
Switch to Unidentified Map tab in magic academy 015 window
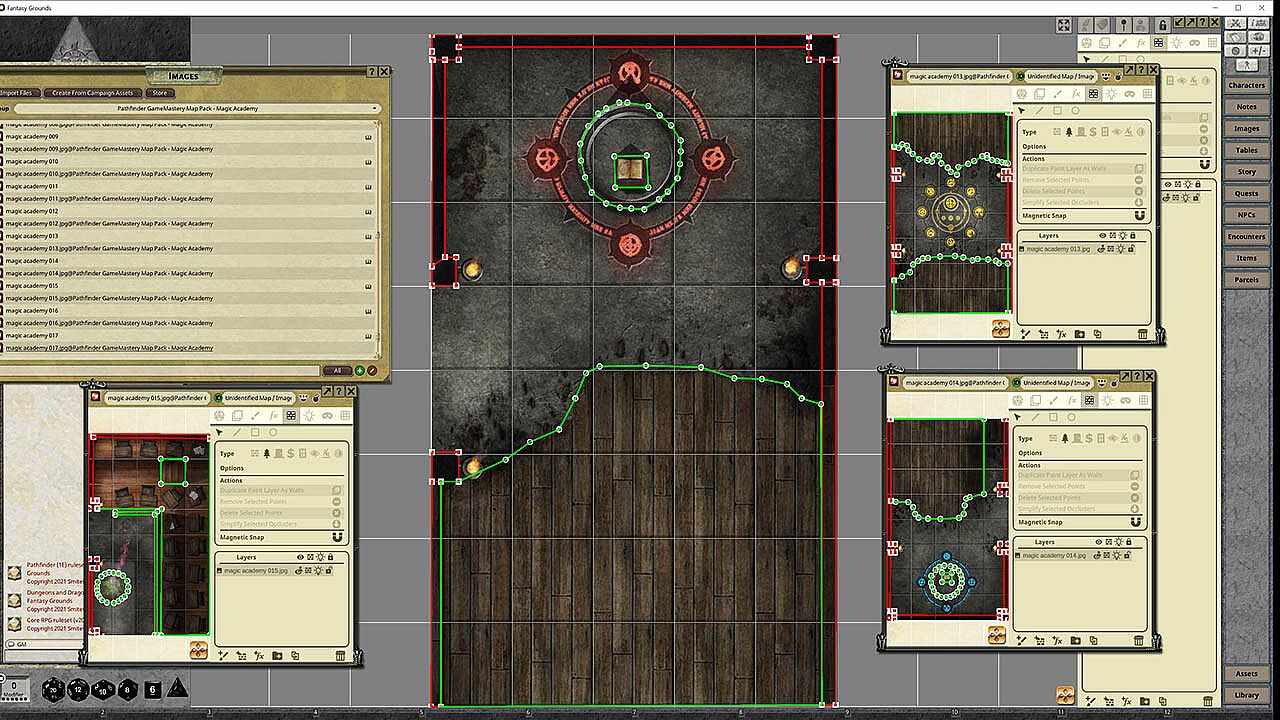257,398
